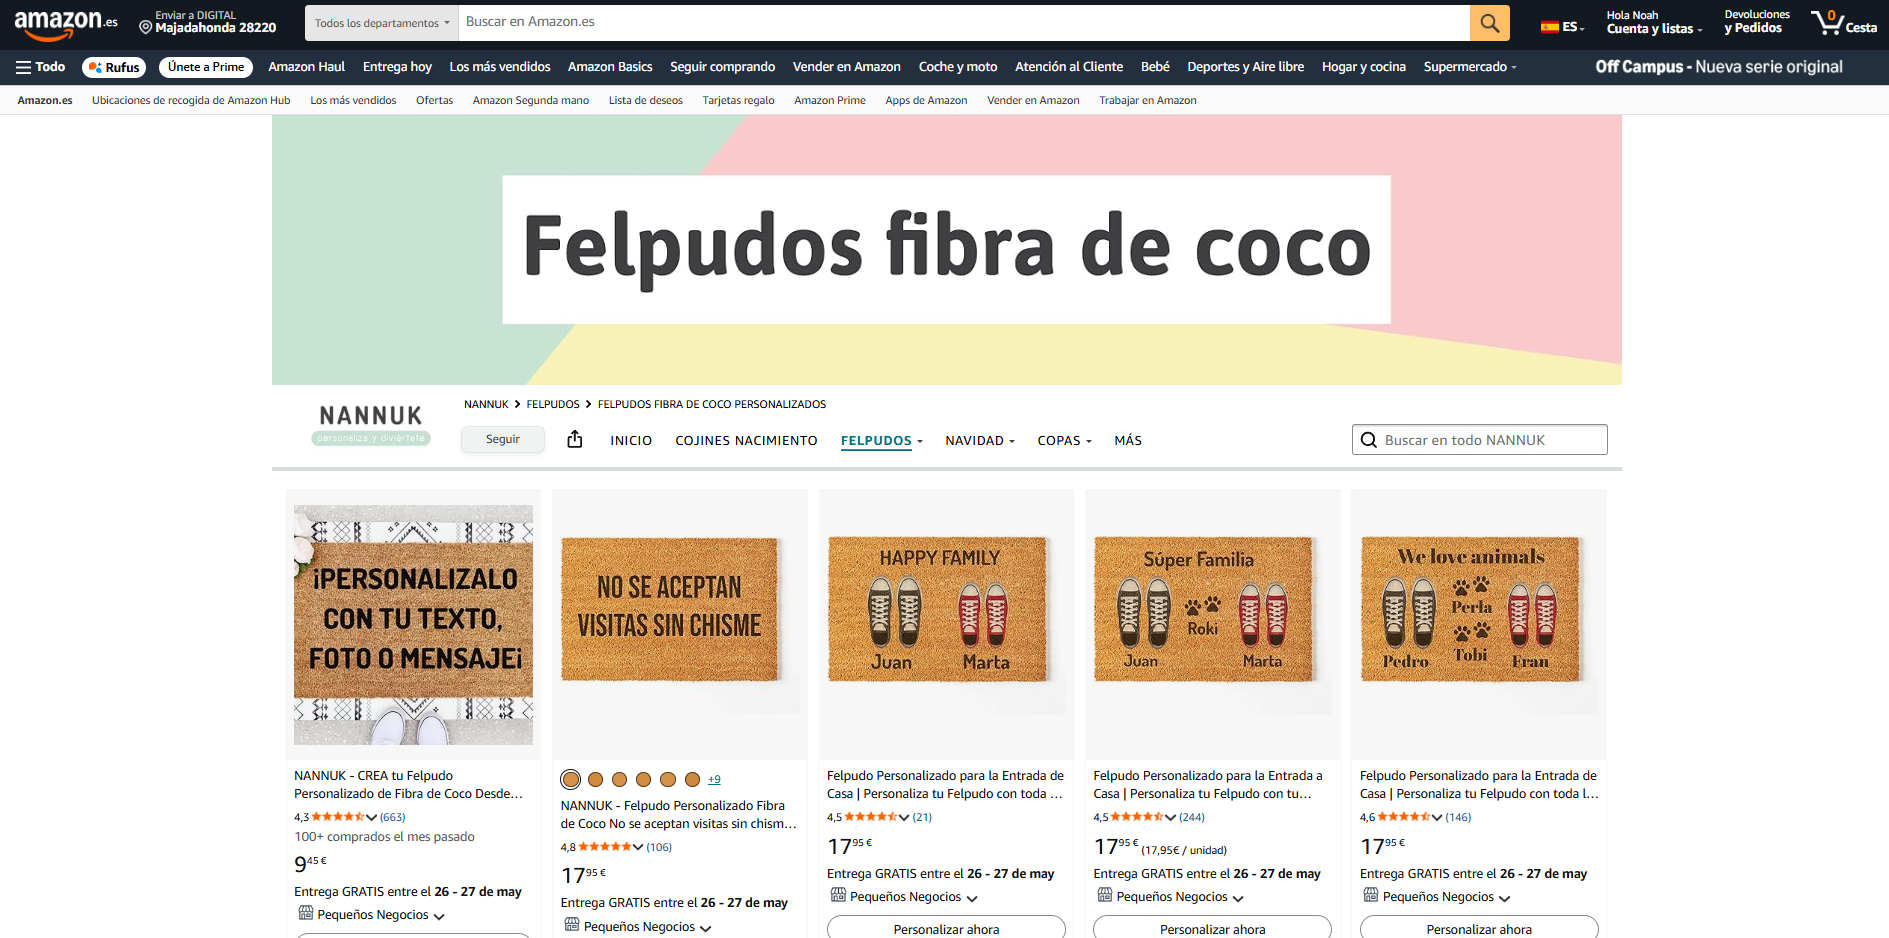Open Devoluciones y Pedidos link
Image resolution: width=1889 pixels, height=938 pixels.
point(1757,22)
